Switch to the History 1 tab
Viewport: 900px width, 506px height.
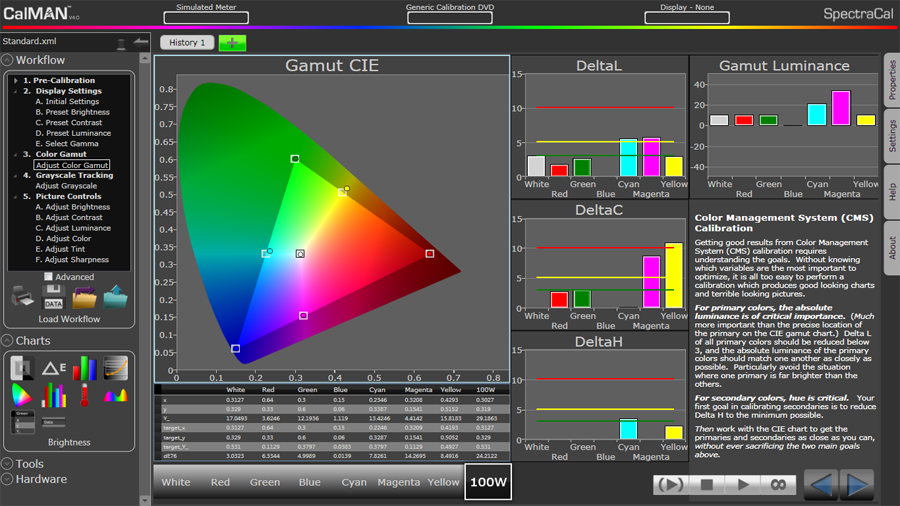coord(187,43)
